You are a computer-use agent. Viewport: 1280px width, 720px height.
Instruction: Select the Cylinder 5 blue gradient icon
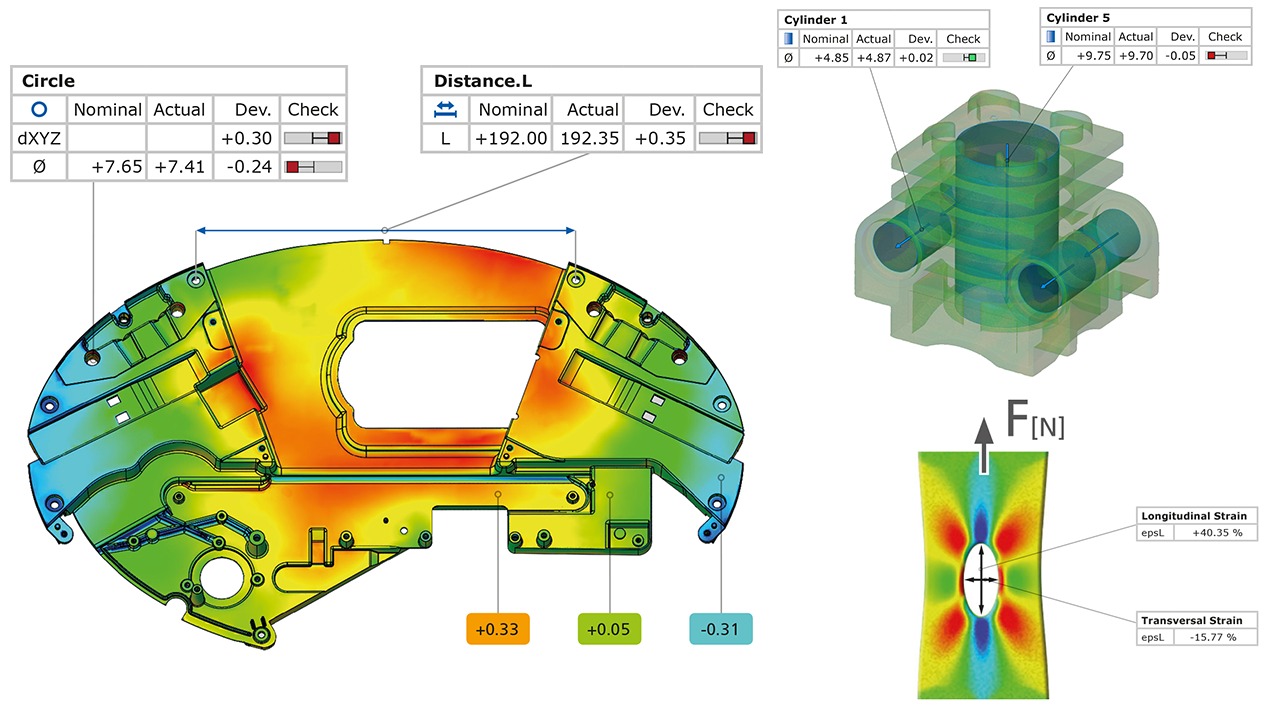coord(1051,37)
